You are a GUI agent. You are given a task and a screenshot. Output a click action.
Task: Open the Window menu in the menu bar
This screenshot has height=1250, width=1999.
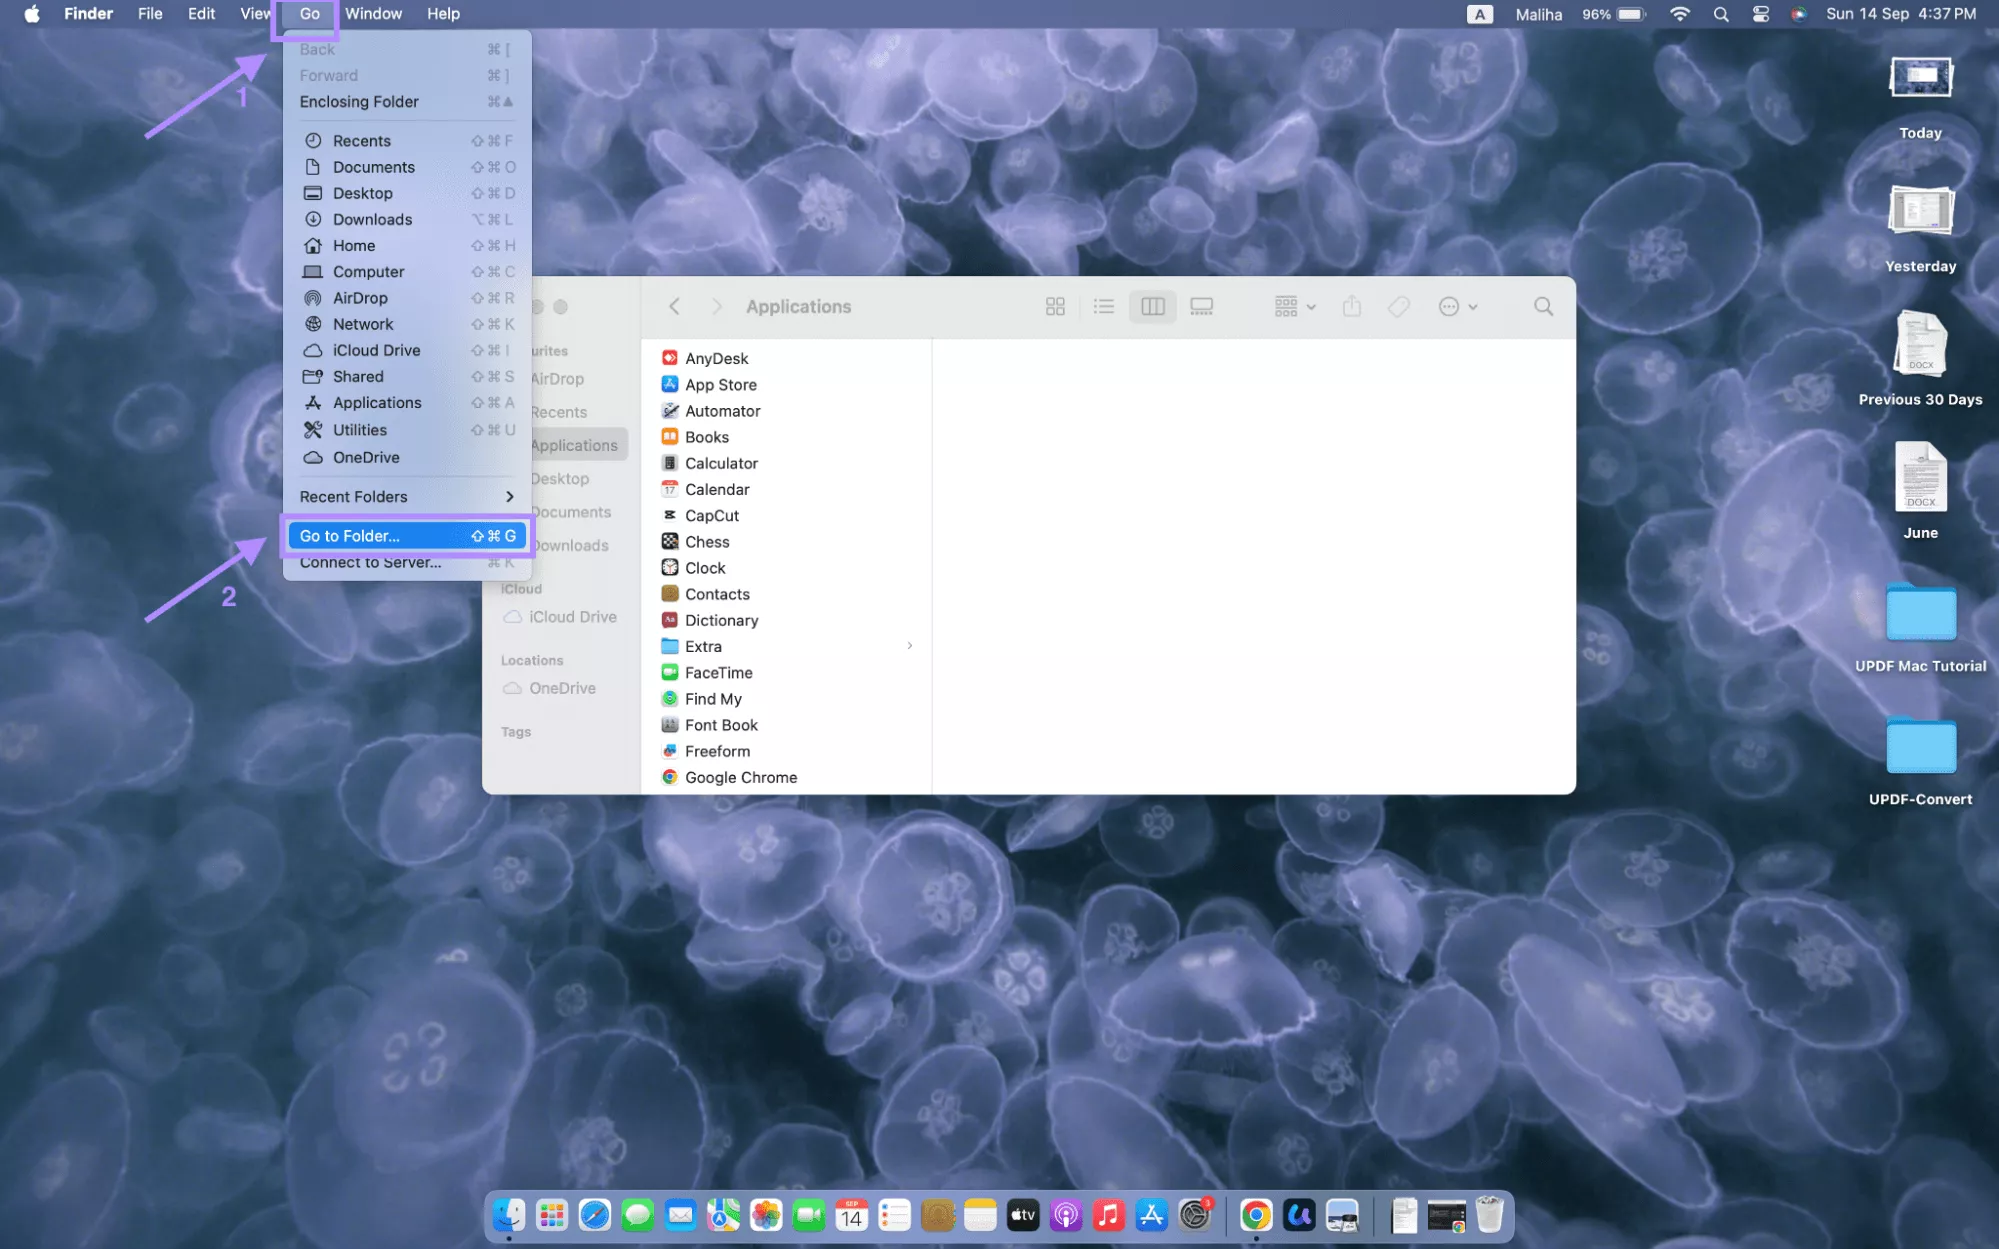tap(373, 13)
